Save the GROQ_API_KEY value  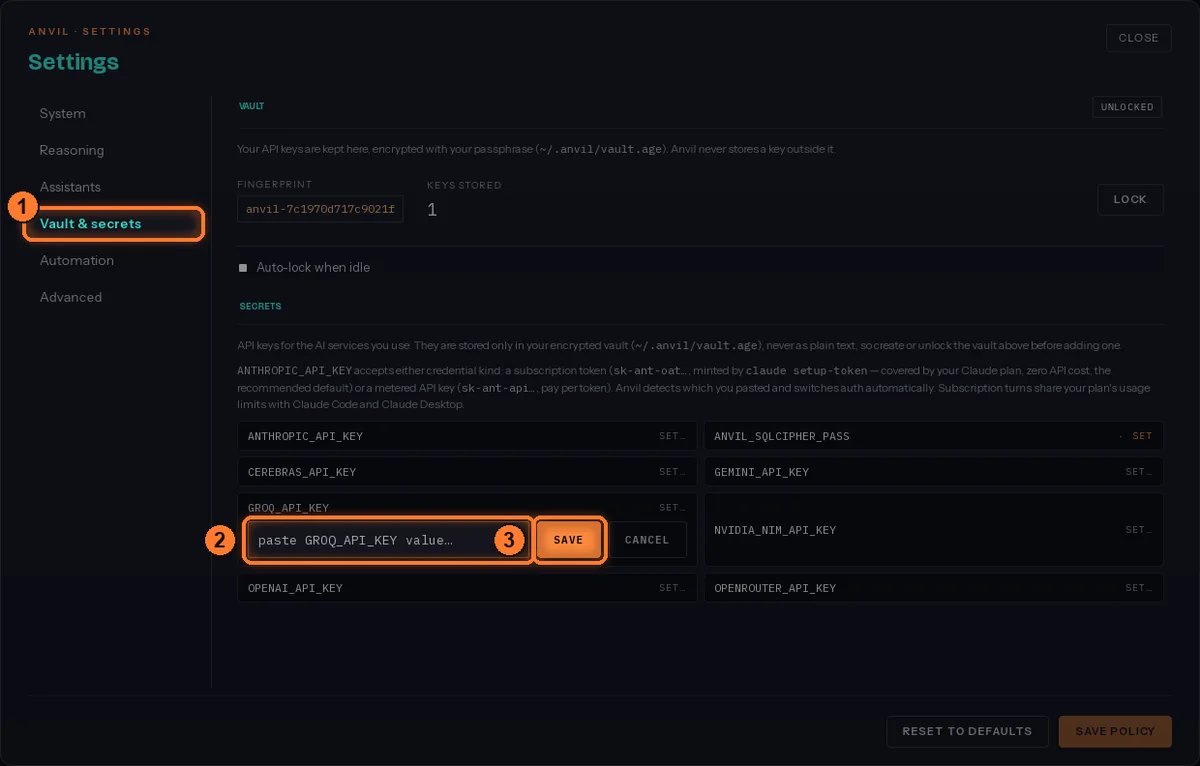pos(568,540)
